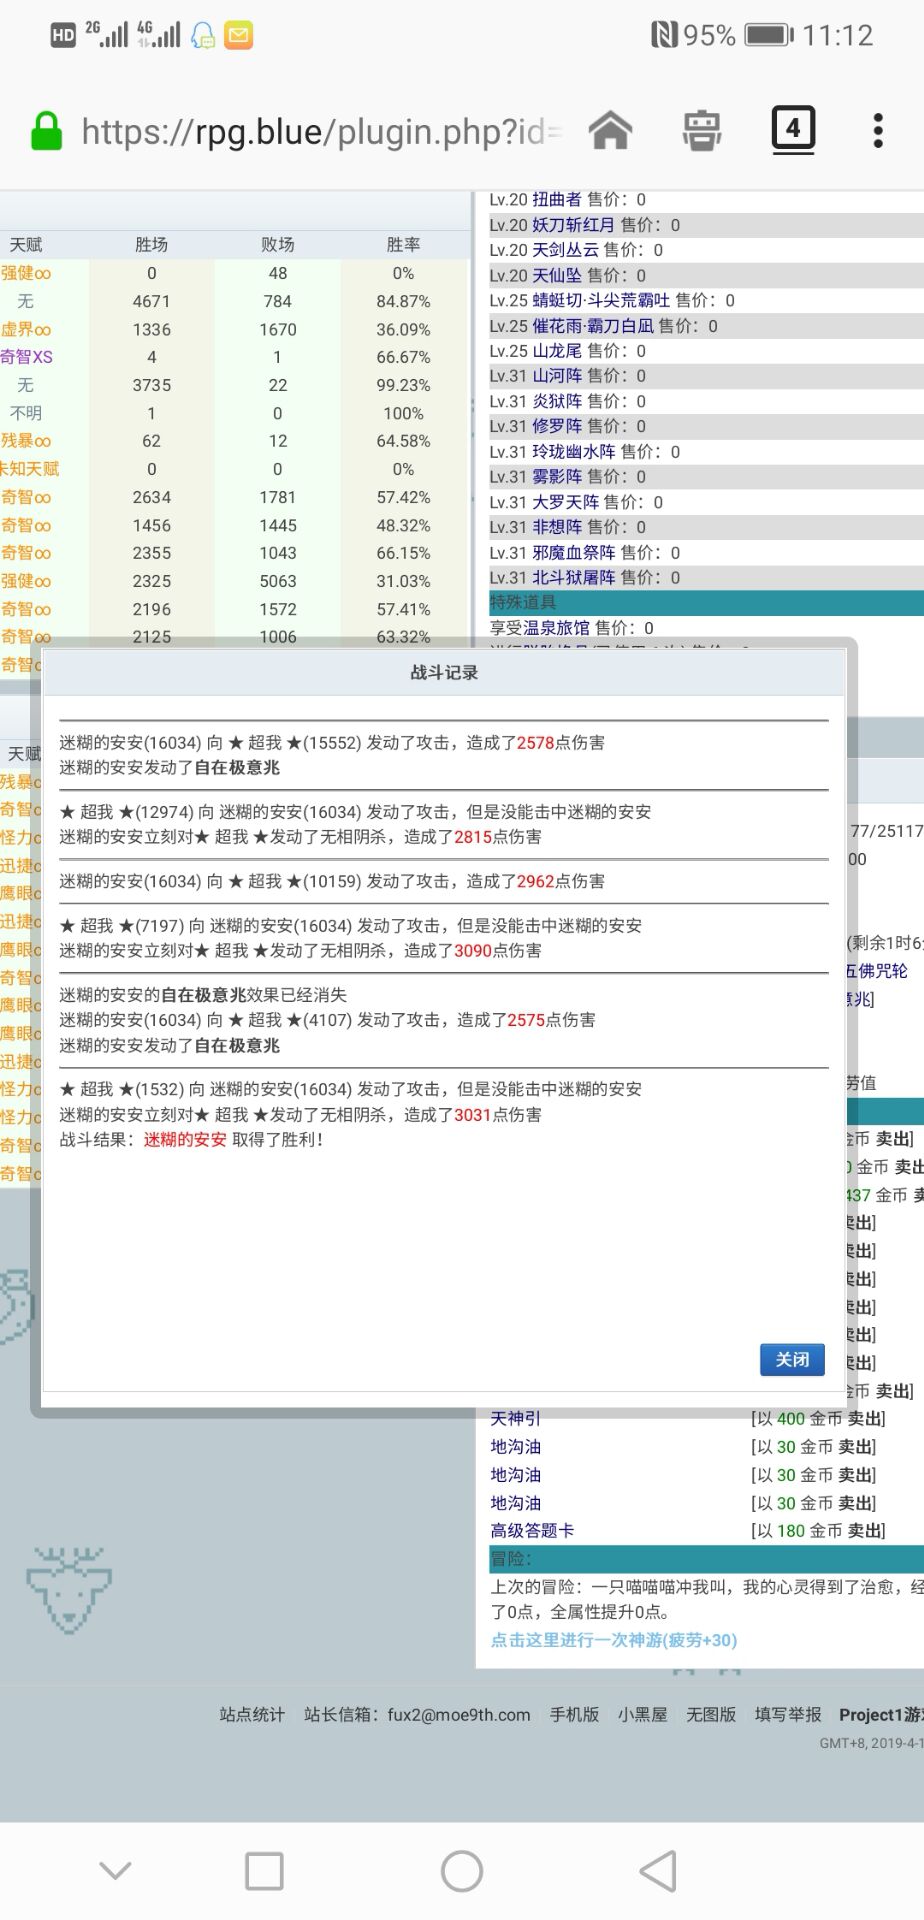Image resolution: width=924 pixels, height=1920 pixels.
Task: Select Lv.31 邪魔血祭阵 item
Action: click(573, 553)
